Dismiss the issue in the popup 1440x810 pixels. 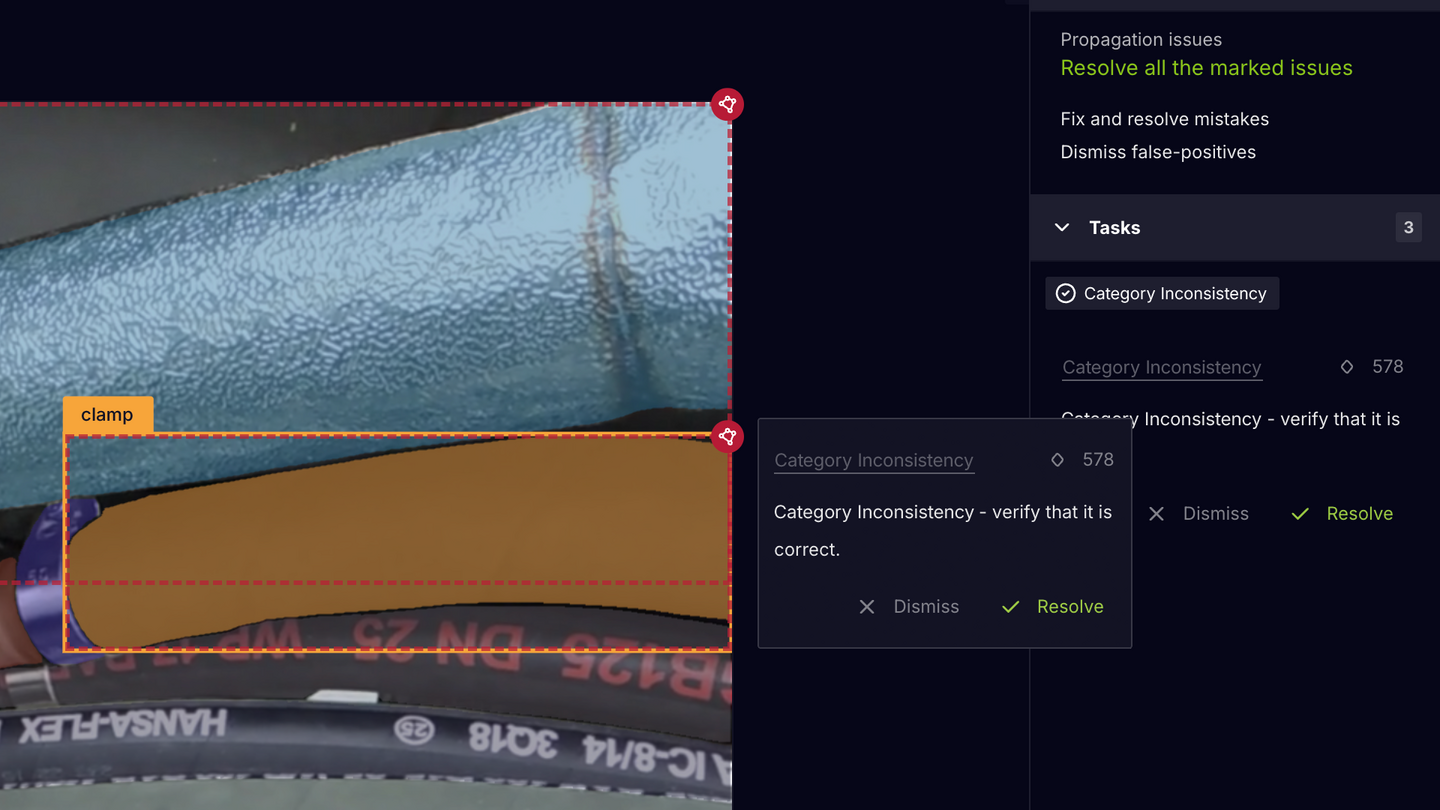[x=909, y=607]
